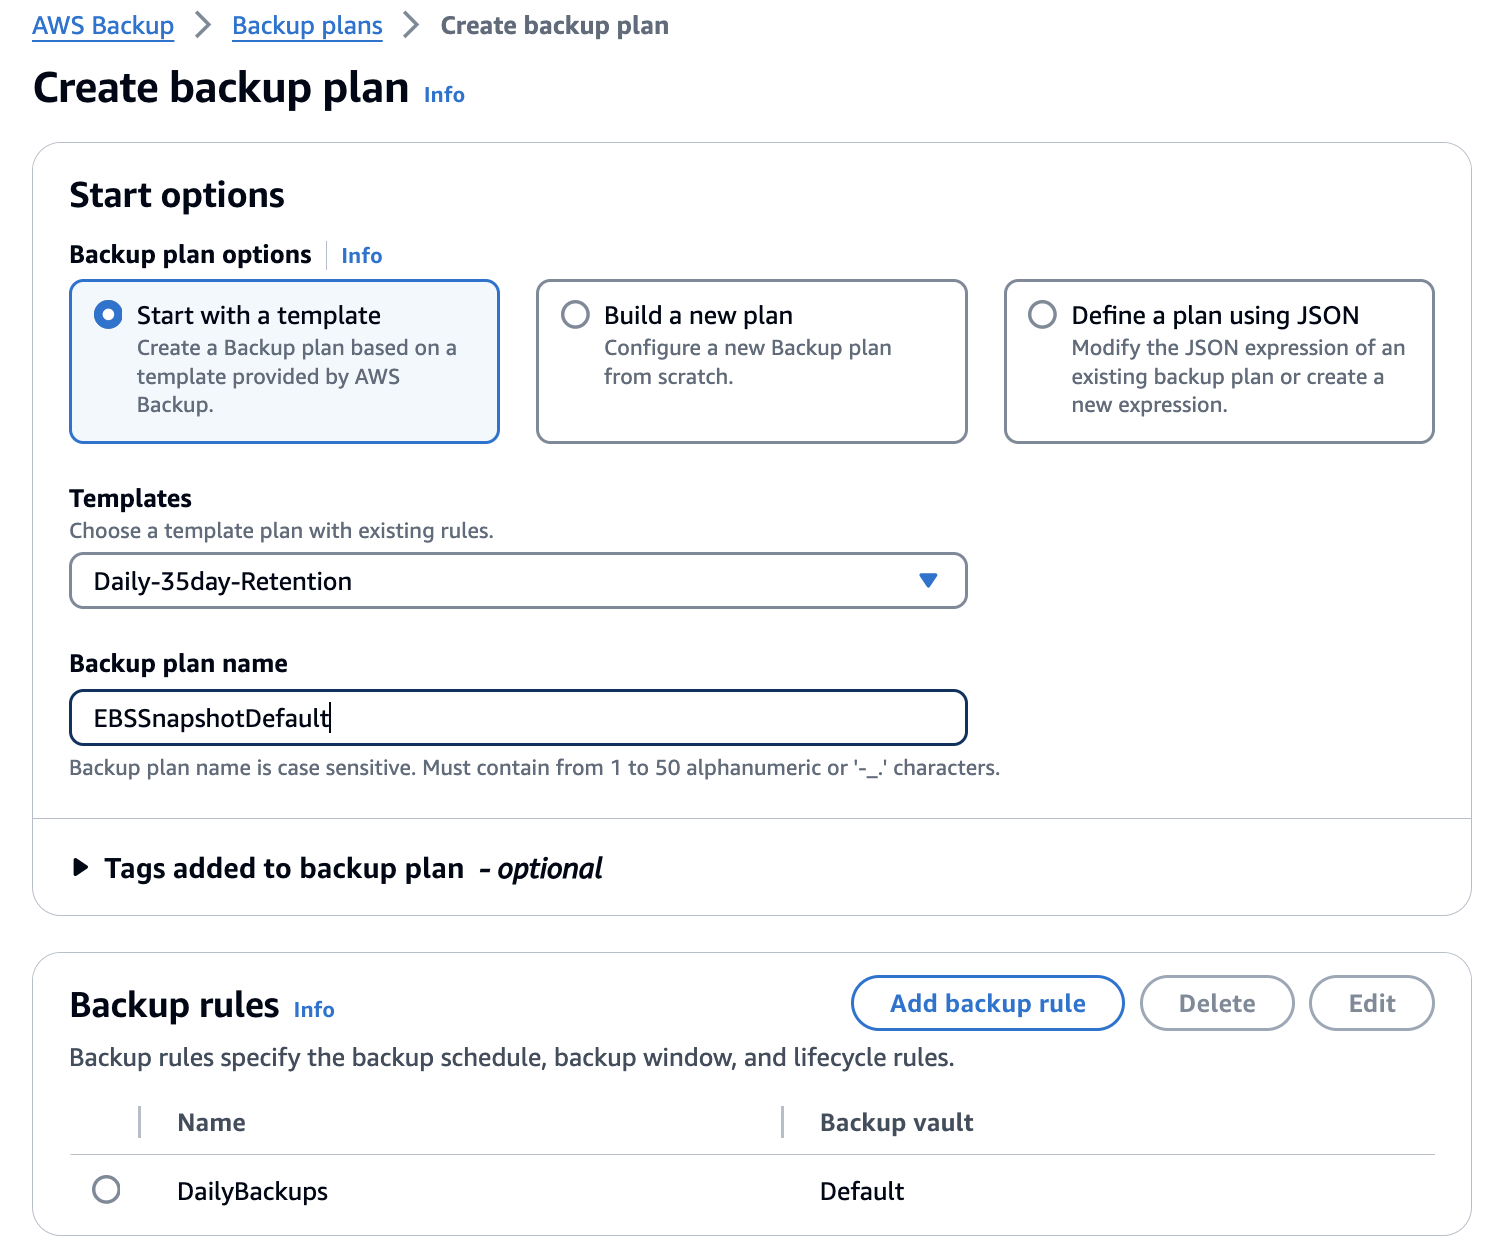Navigate to Backup plans via breadcrumb
Viewport: 1508px width, 1250px height.
(x=307, y=25)
